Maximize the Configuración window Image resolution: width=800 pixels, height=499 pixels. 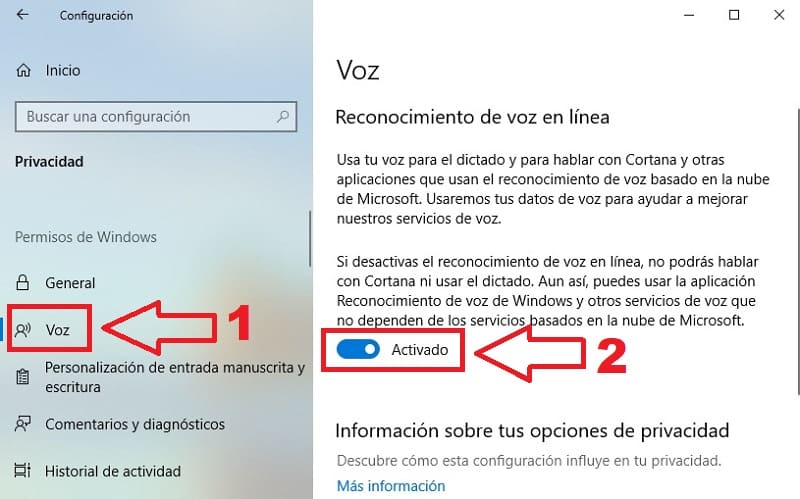tap(734, 15)
